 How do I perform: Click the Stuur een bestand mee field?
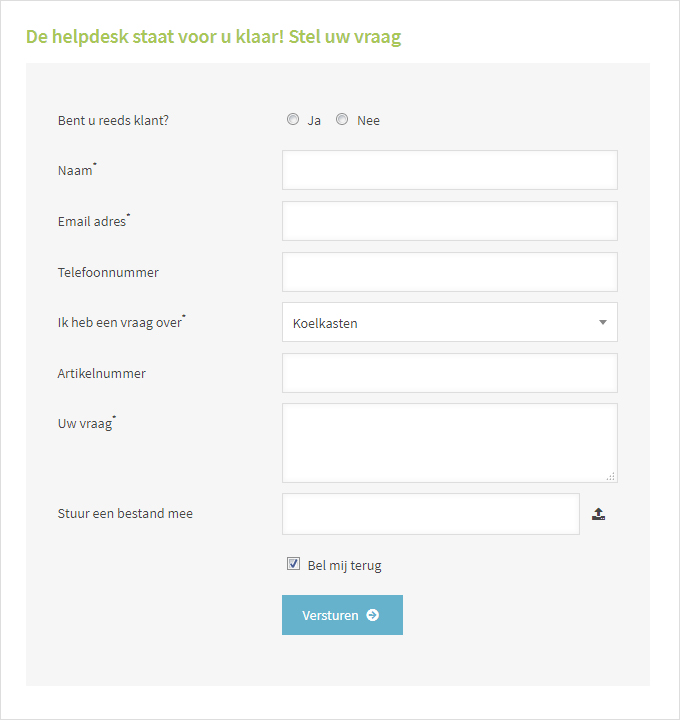pyautogui.click(x=431, y=514)
